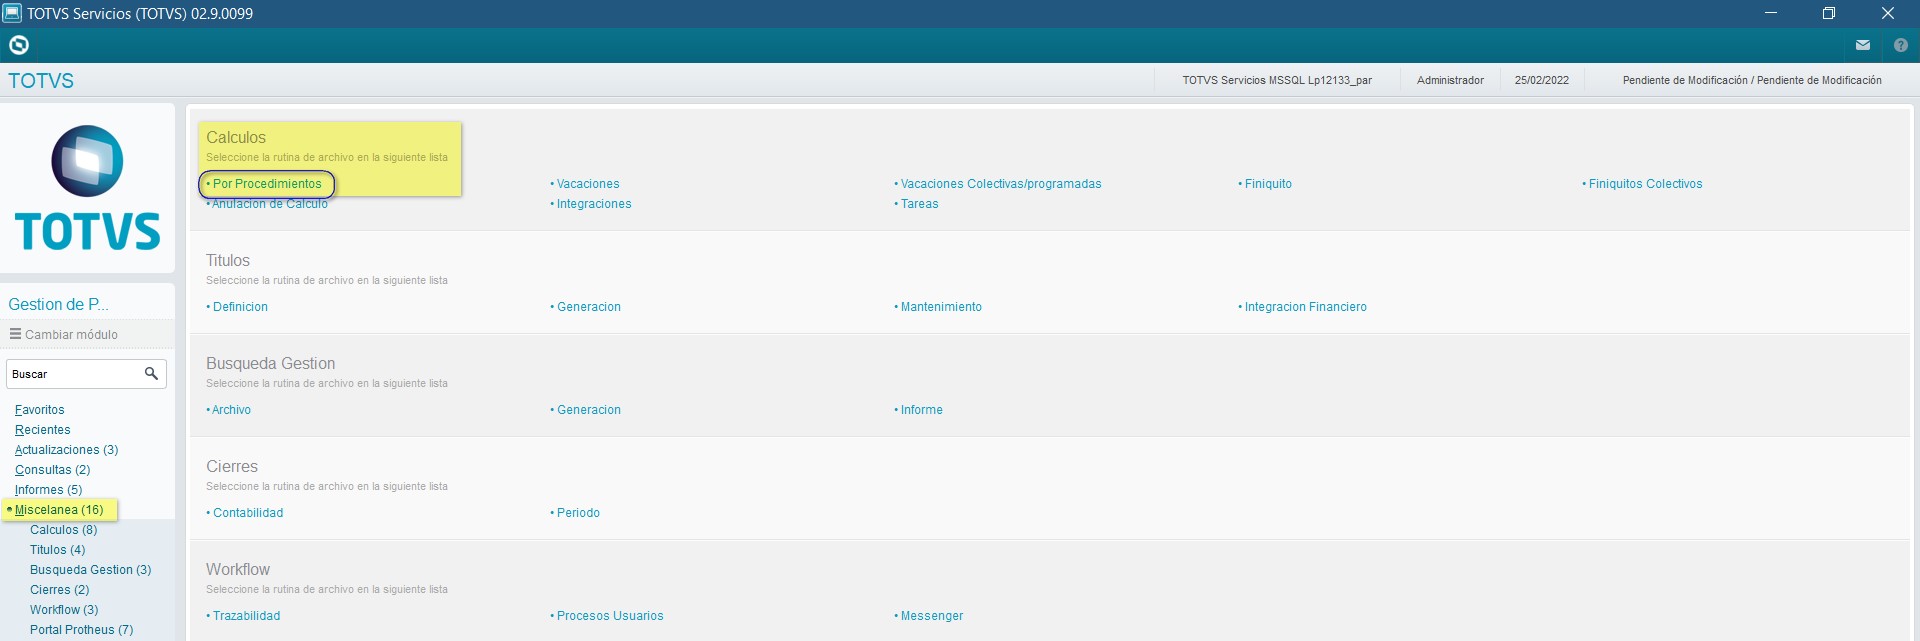
Task: Open Archivo under Busqueda Gestion
Action: click(x=229, y=410)
